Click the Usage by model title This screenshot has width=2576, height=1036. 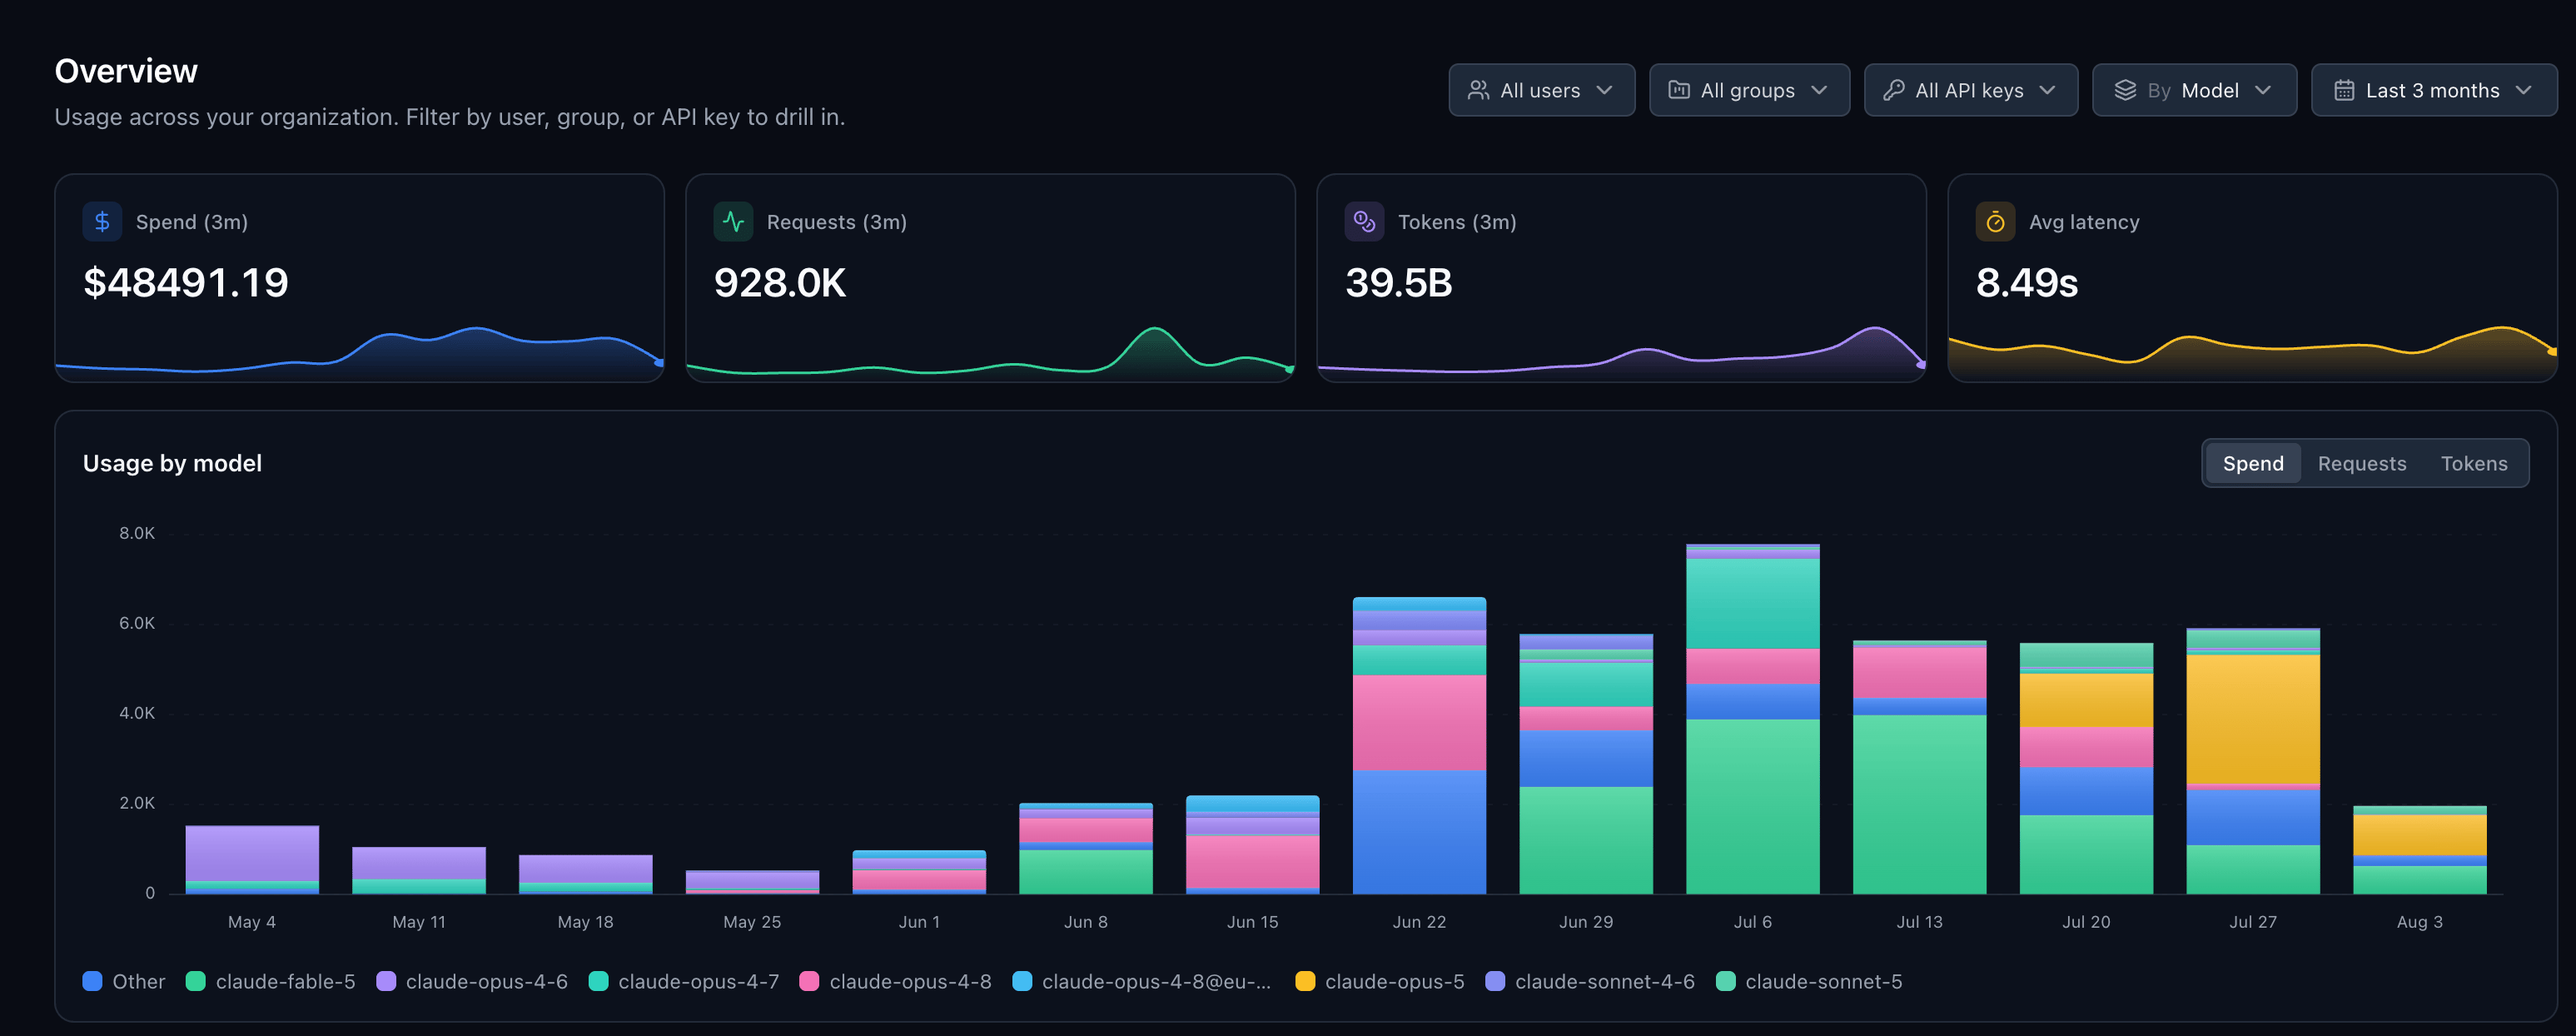coord(172,463)
